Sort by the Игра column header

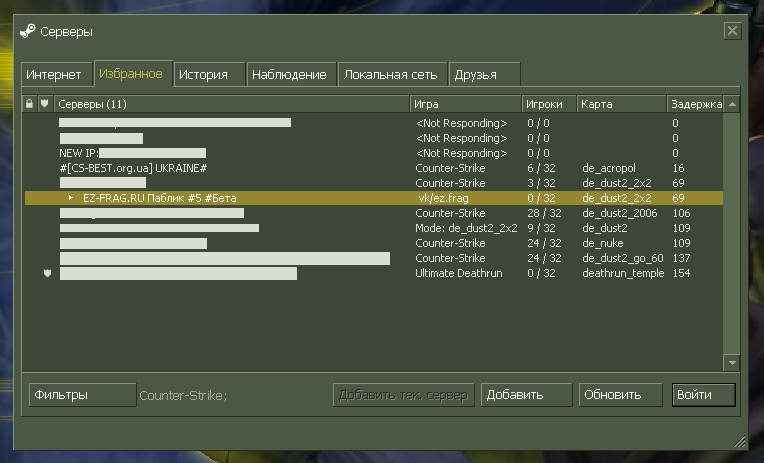(x=466, y=104)
